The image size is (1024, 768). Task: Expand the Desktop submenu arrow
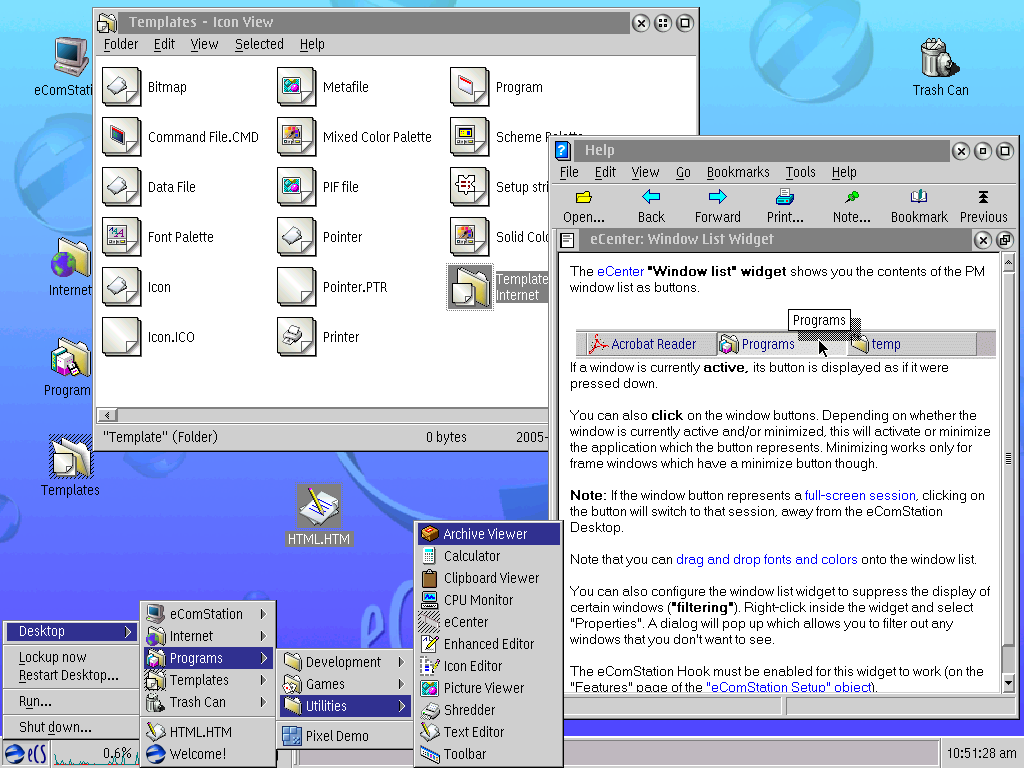click(128, 632)
